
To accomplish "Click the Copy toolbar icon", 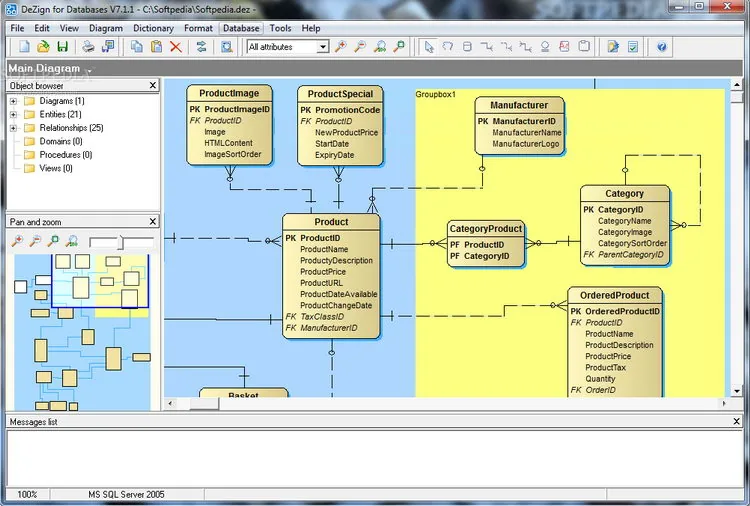I will point(137,47).
